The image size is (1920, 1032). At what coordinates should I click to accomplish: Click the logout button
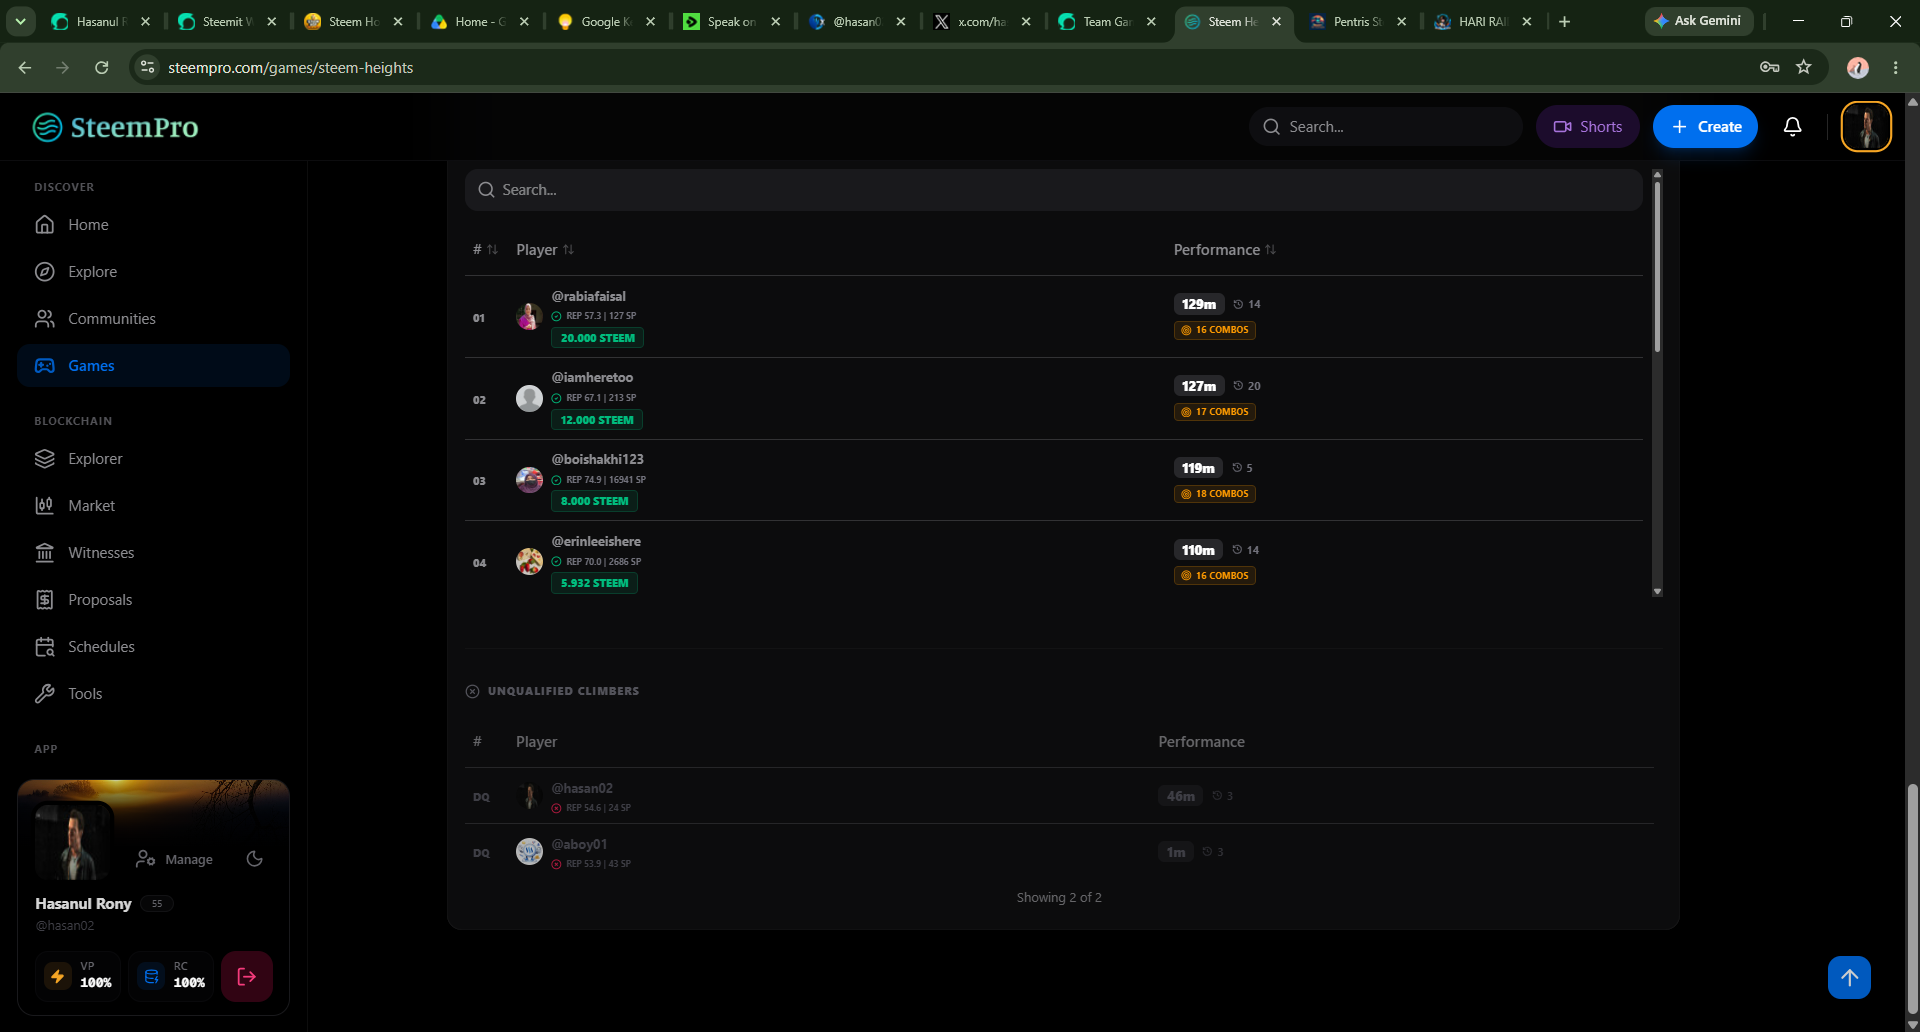(x=247, y=977)
